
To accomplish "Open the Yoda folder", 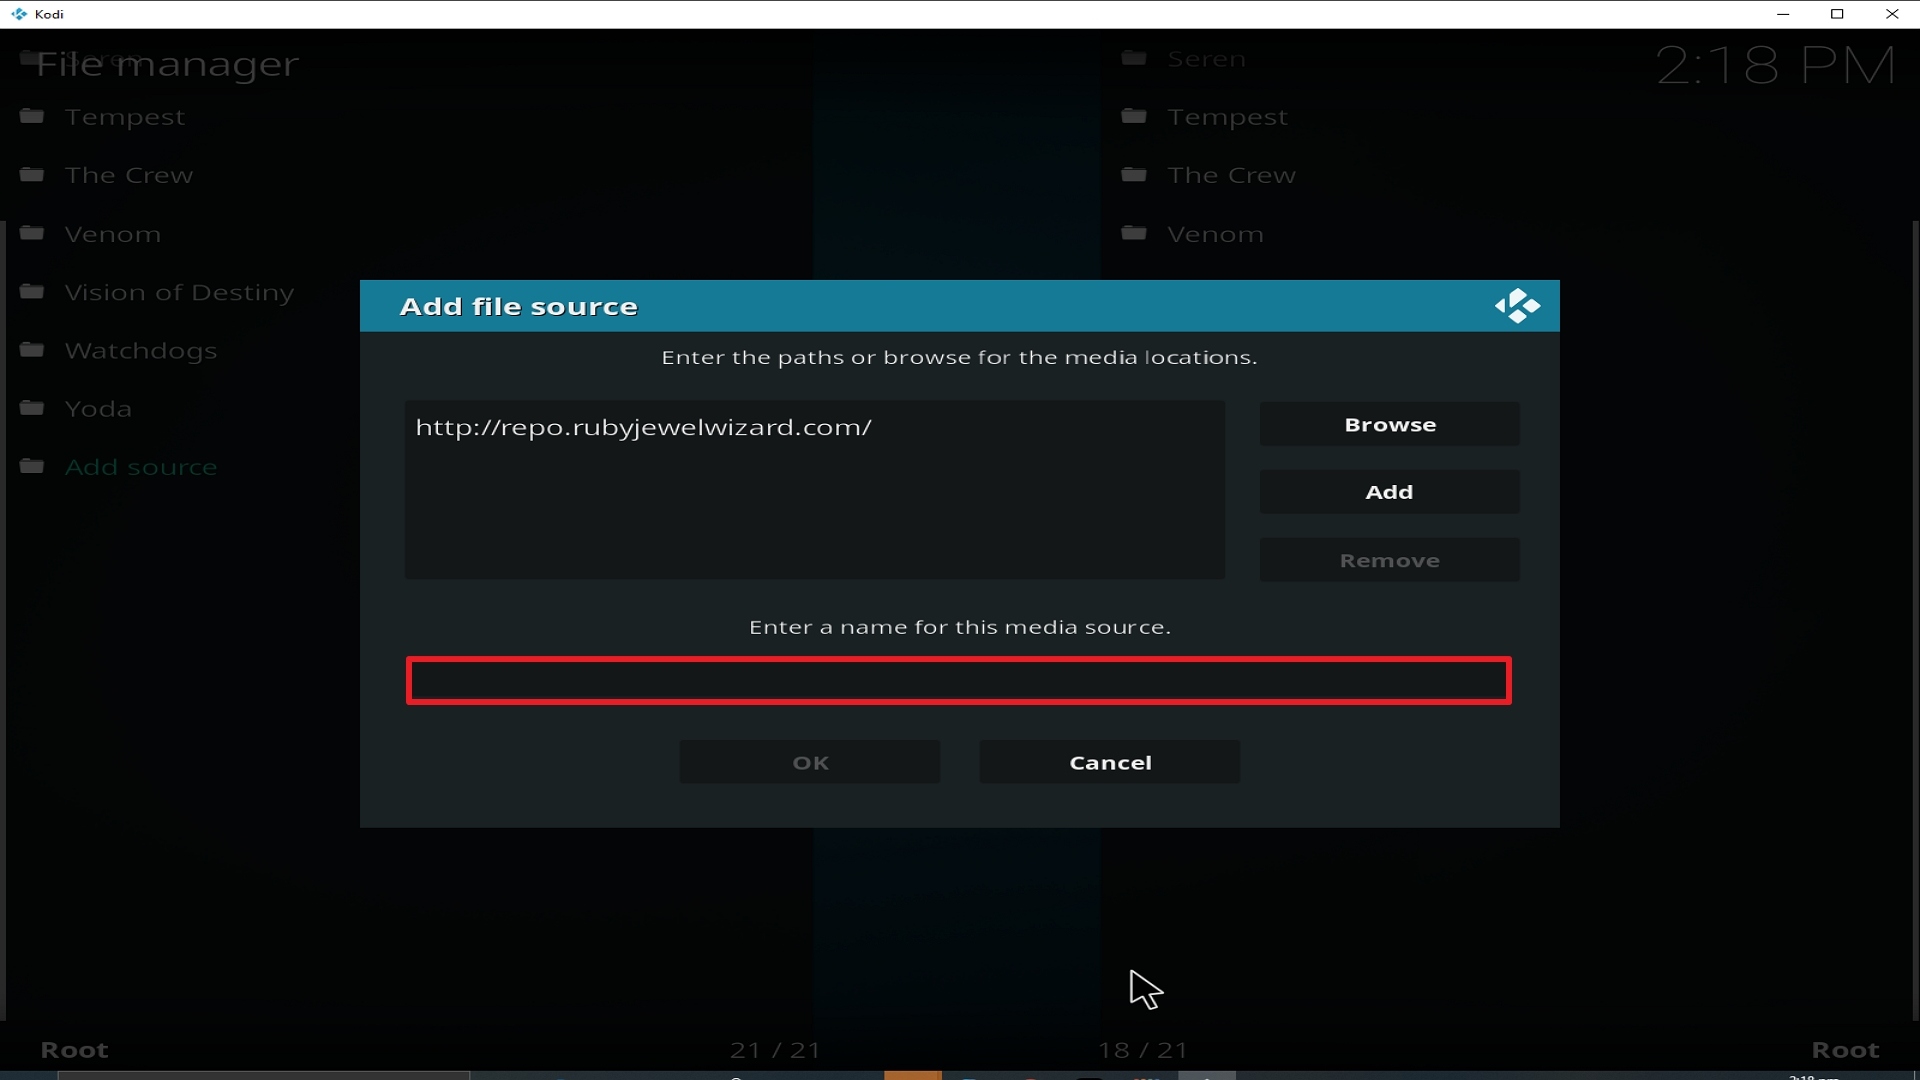I will (x=98, y=409).
